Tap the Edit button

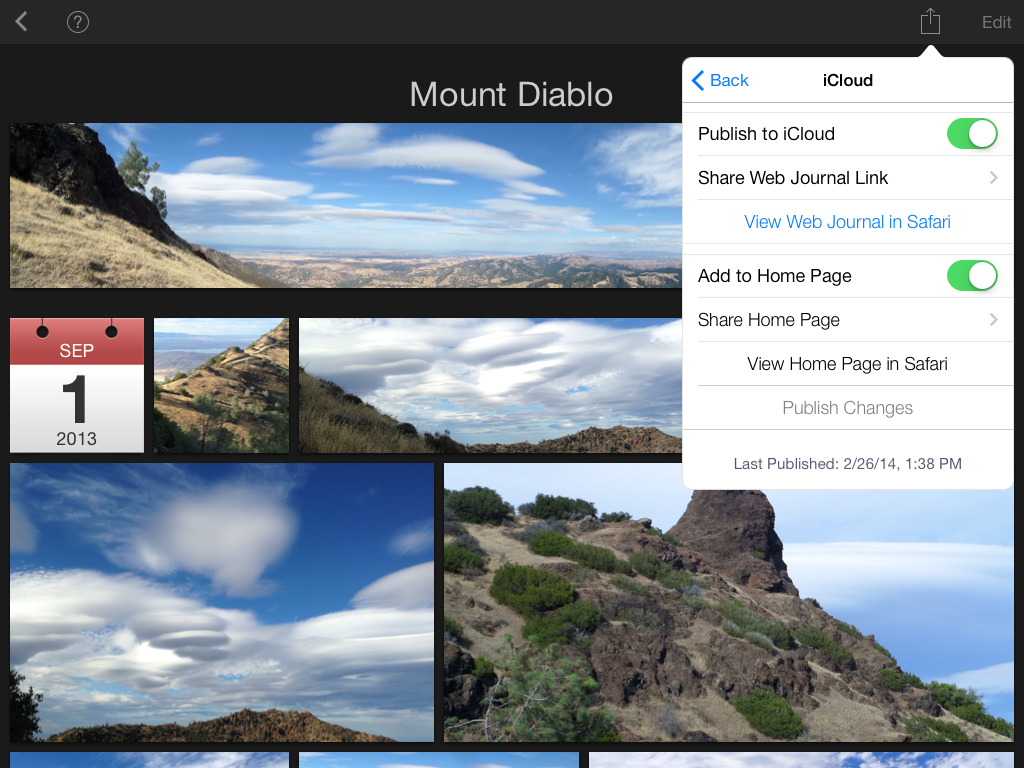tap(997, 22)
